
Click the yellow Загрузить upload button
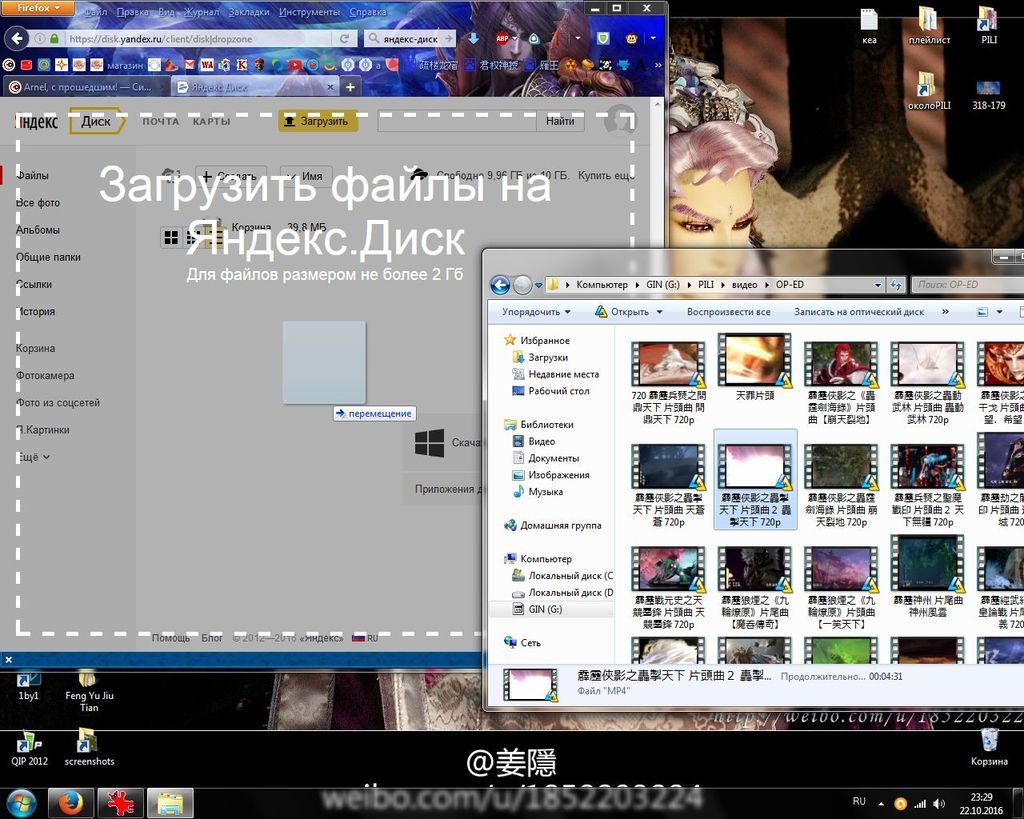[x=317, y=121]
